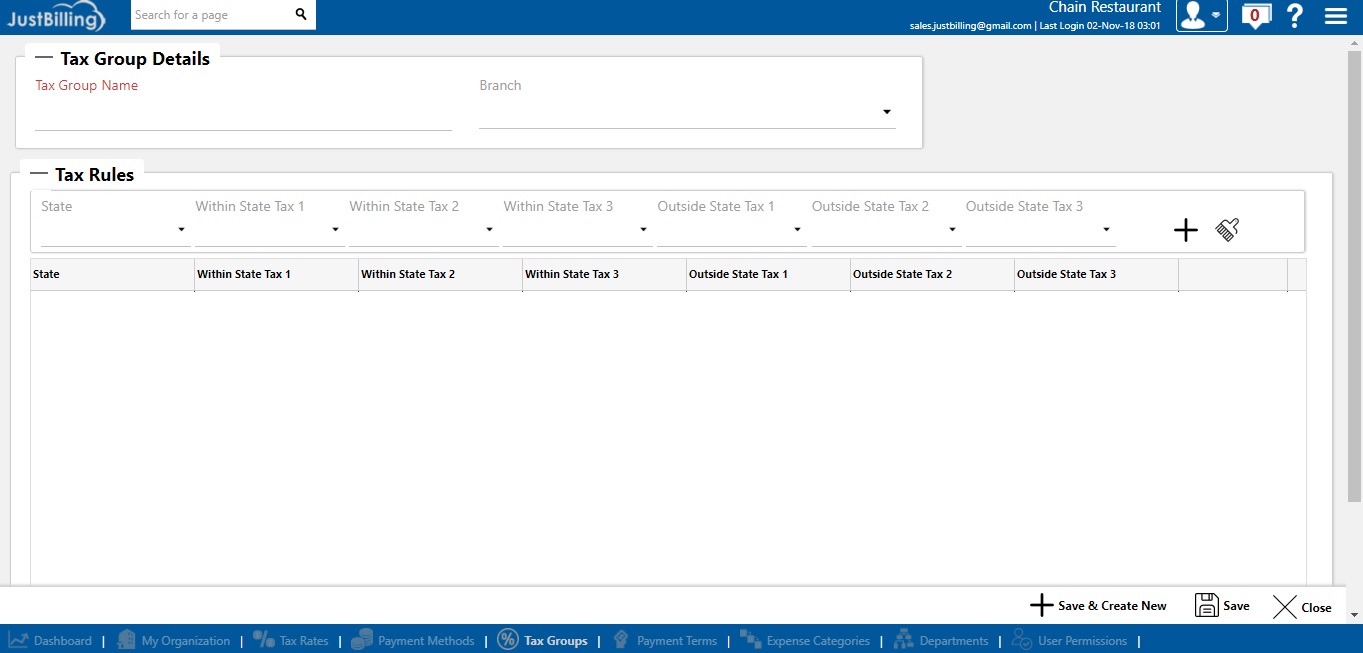Click the Close button label
Image resolution: width=1363 pixels, height=653 pixels.
[1316, 608]
